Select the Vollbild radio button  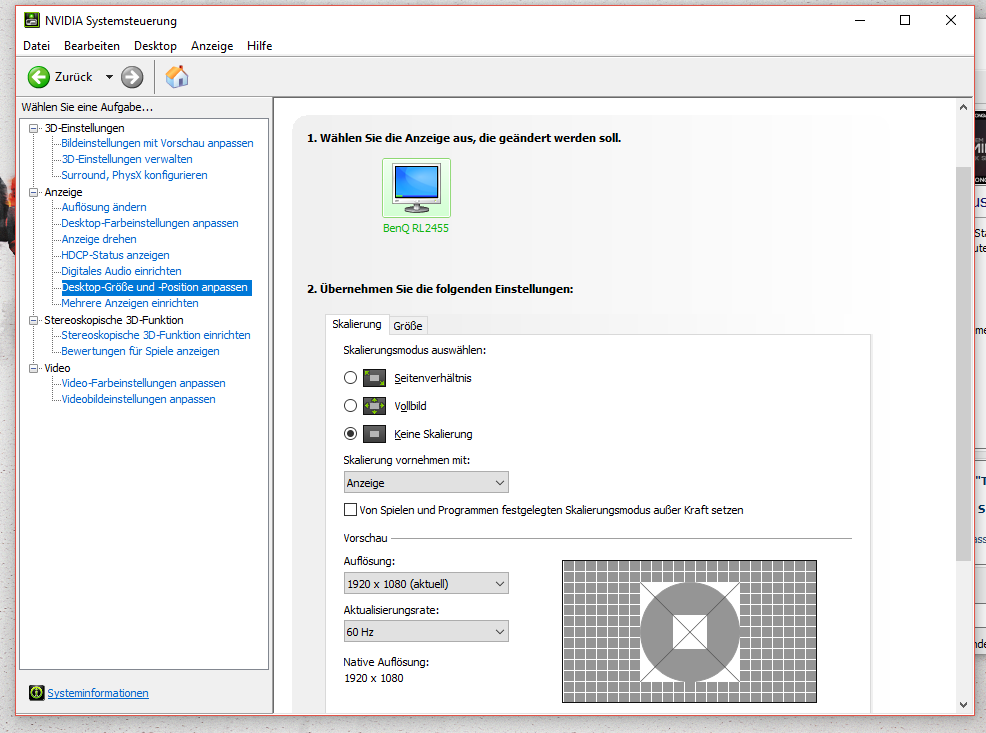(350, 406)
